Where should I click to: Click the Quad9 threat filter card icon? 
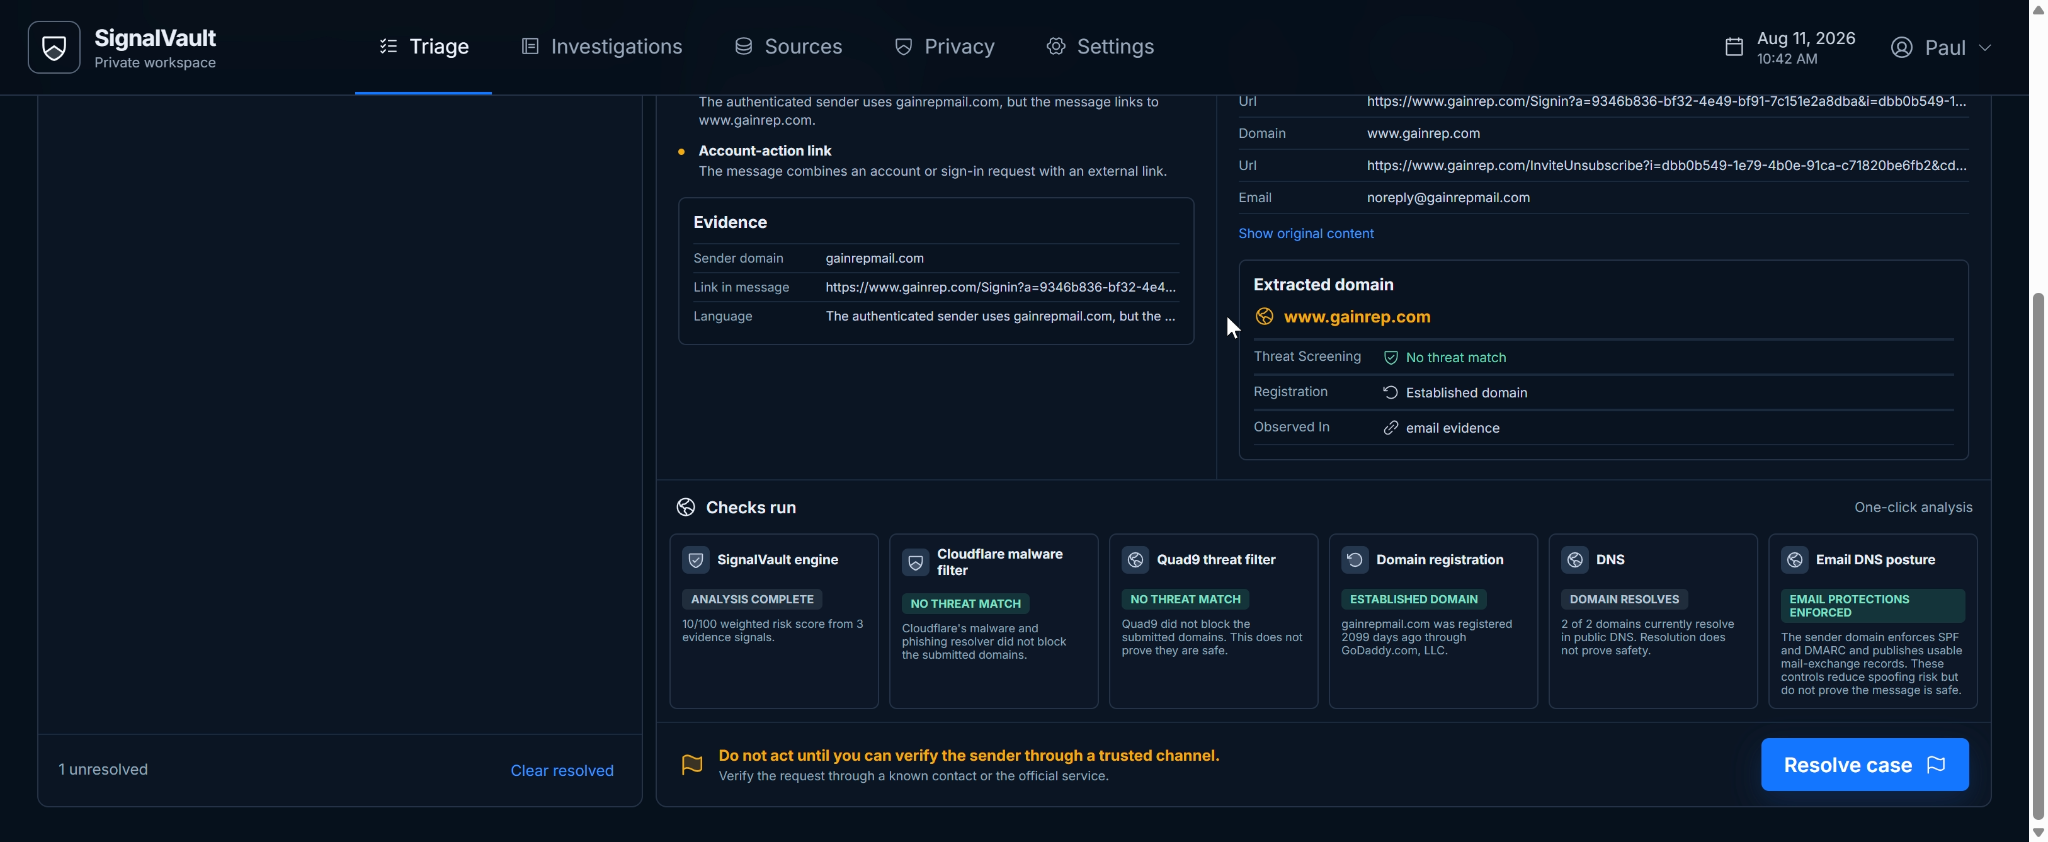(x=1135, y=560)
